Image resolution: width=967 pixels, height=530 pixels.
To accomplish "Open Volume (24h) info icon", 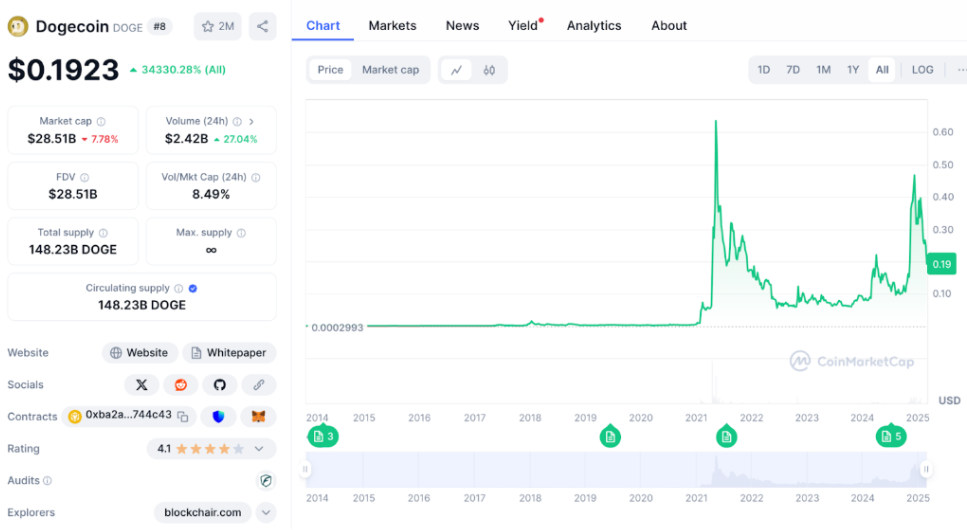I will (x=237, y=122).
